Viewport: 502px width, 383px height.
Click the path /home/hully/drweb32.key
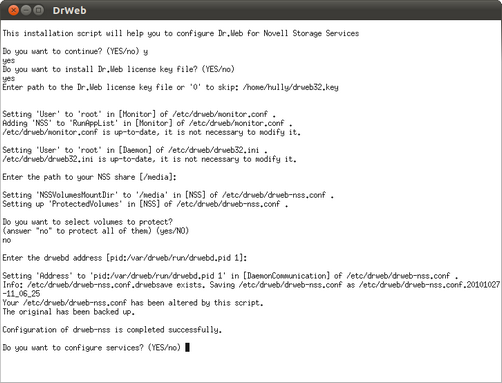click(x=290, y=87)
